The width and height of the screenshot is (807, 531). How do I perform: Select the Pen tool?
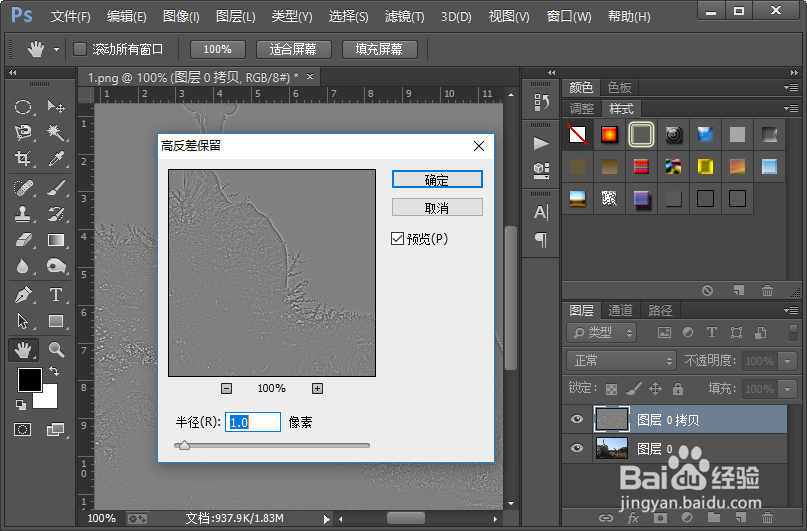point(23,295)
